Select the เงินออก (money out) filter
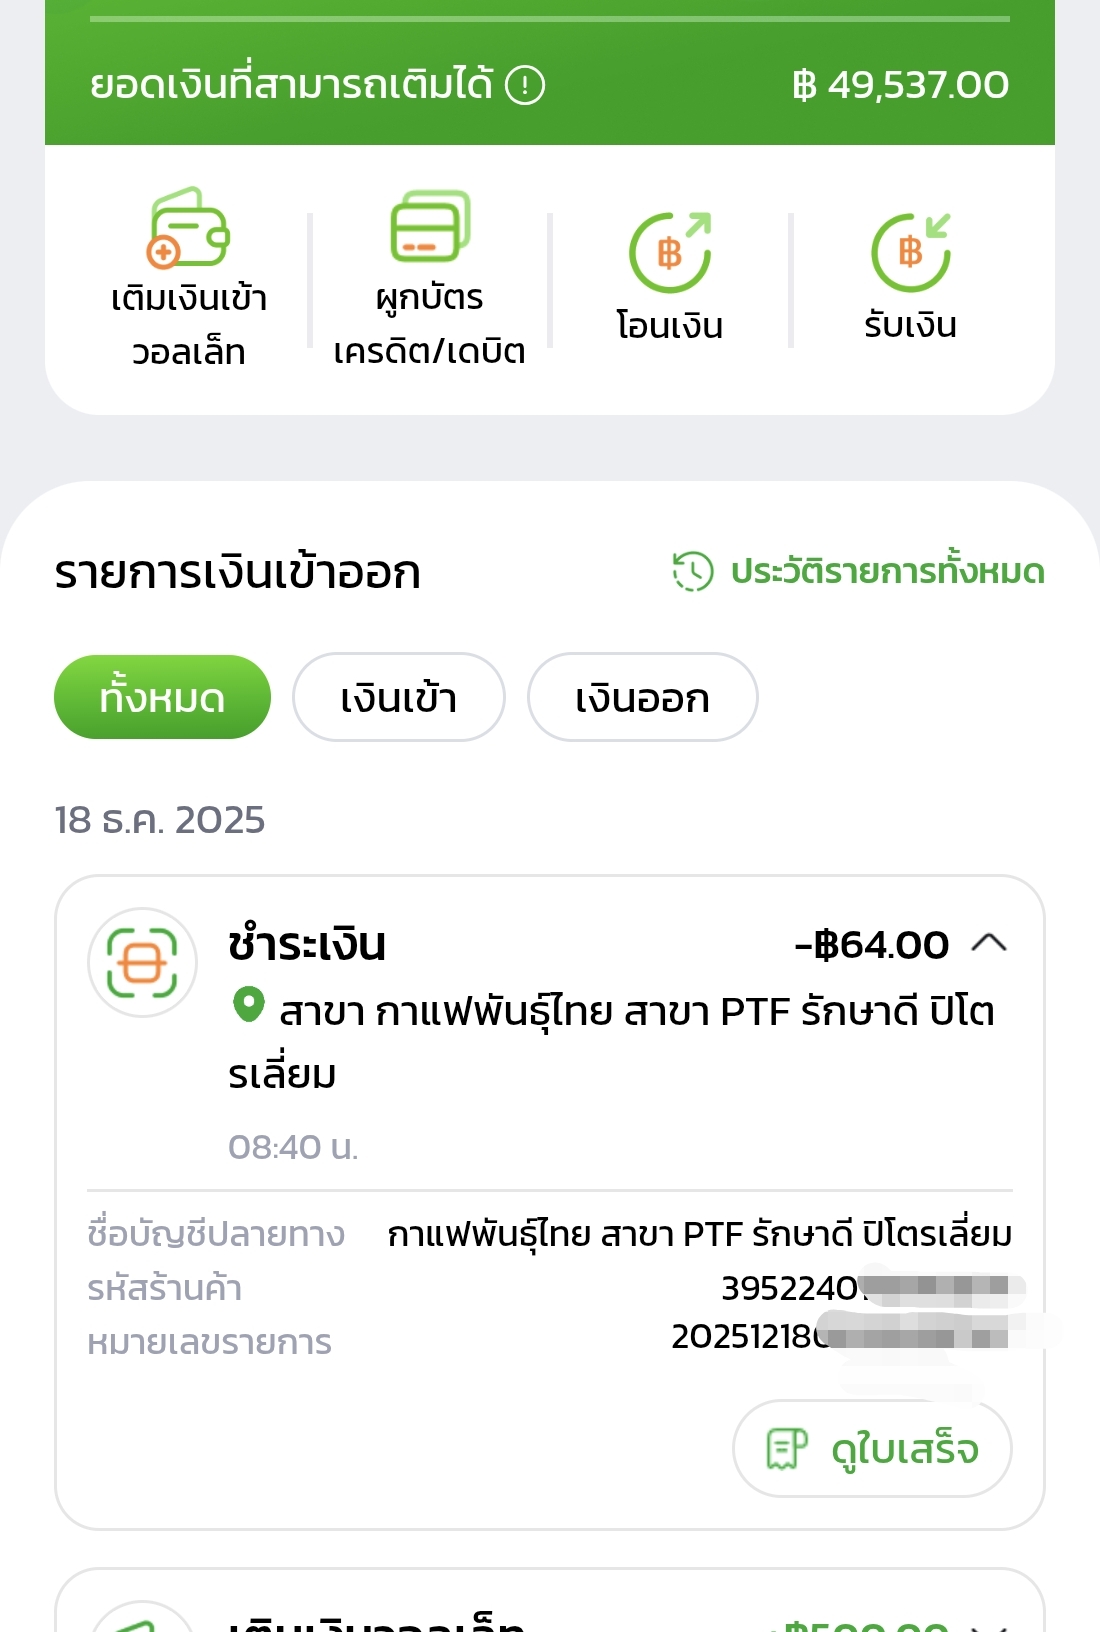Screen dimensions: 1100x1632 642,697
